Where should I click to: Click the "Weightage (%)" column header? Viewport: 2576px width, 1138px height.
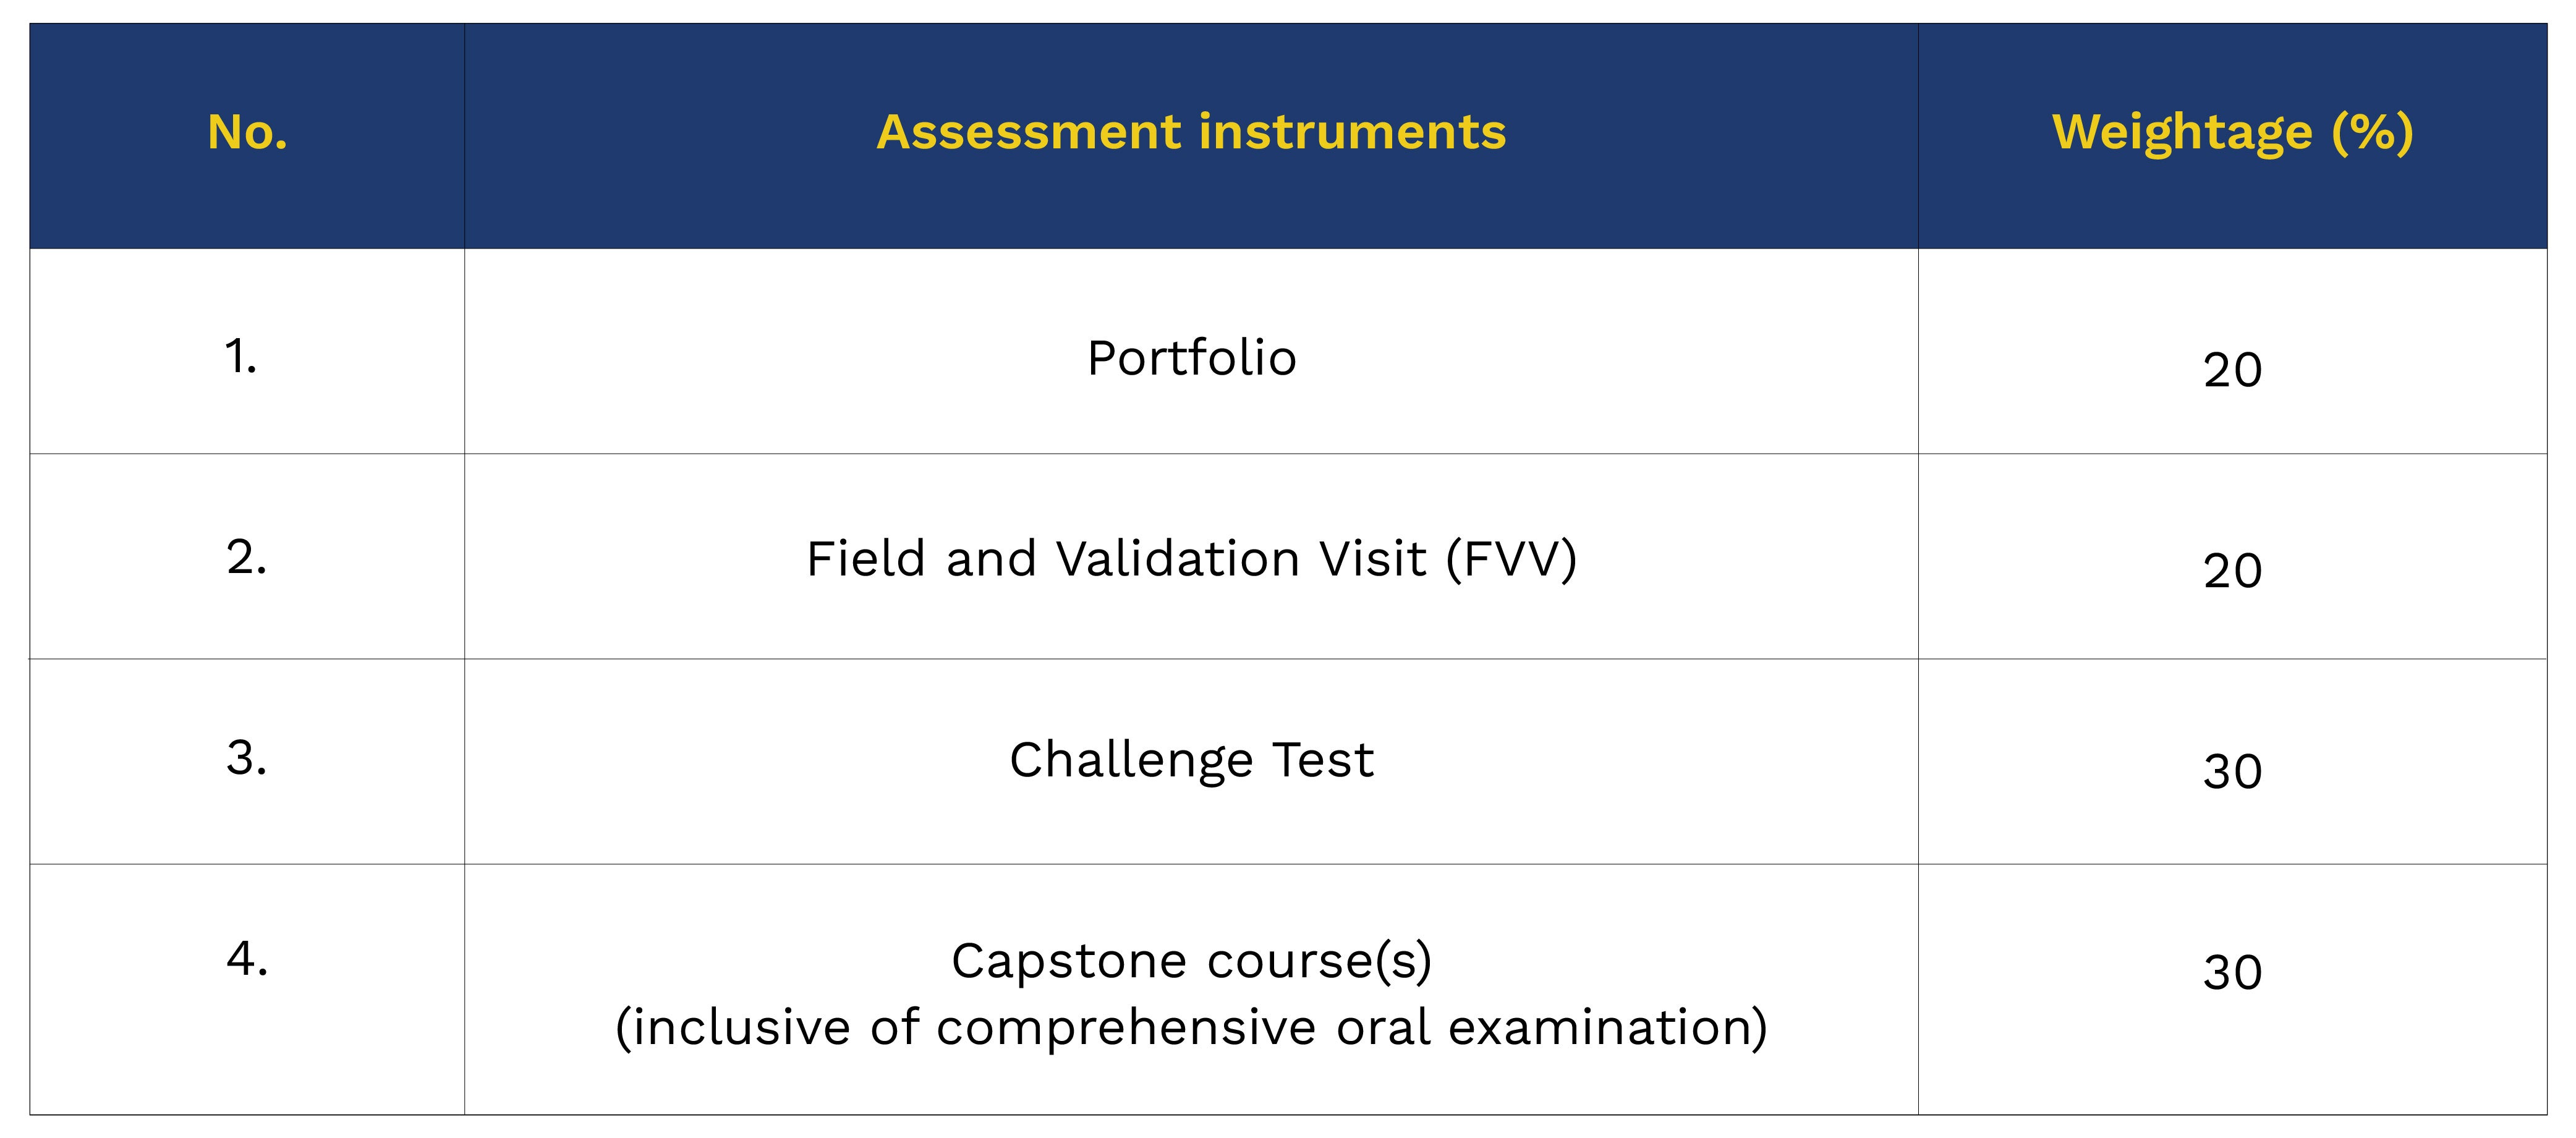click(2232, 133)
